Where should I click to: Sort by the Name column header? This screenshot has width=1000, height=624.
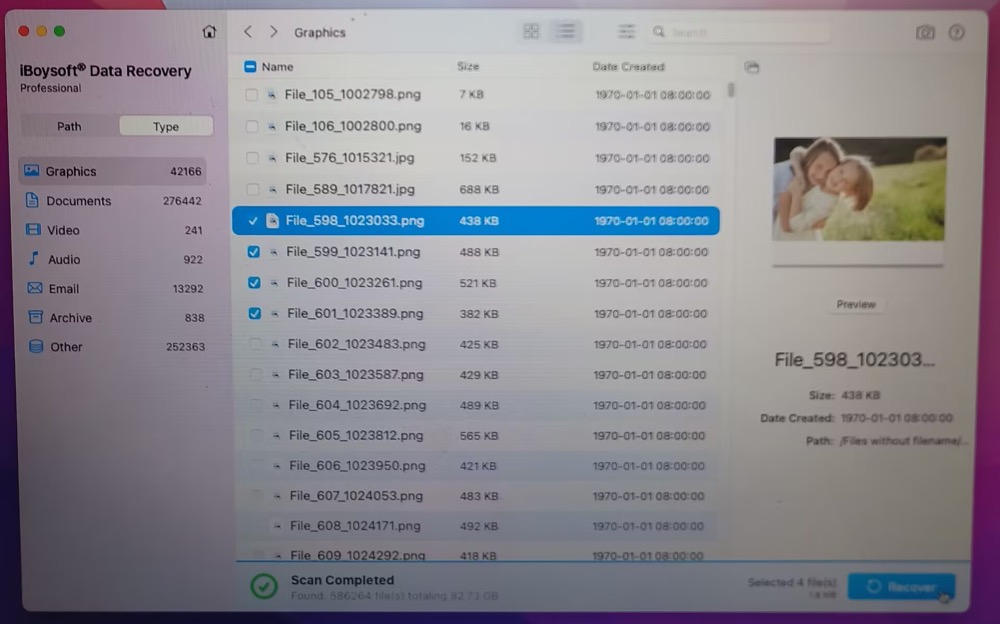point(277,66)
